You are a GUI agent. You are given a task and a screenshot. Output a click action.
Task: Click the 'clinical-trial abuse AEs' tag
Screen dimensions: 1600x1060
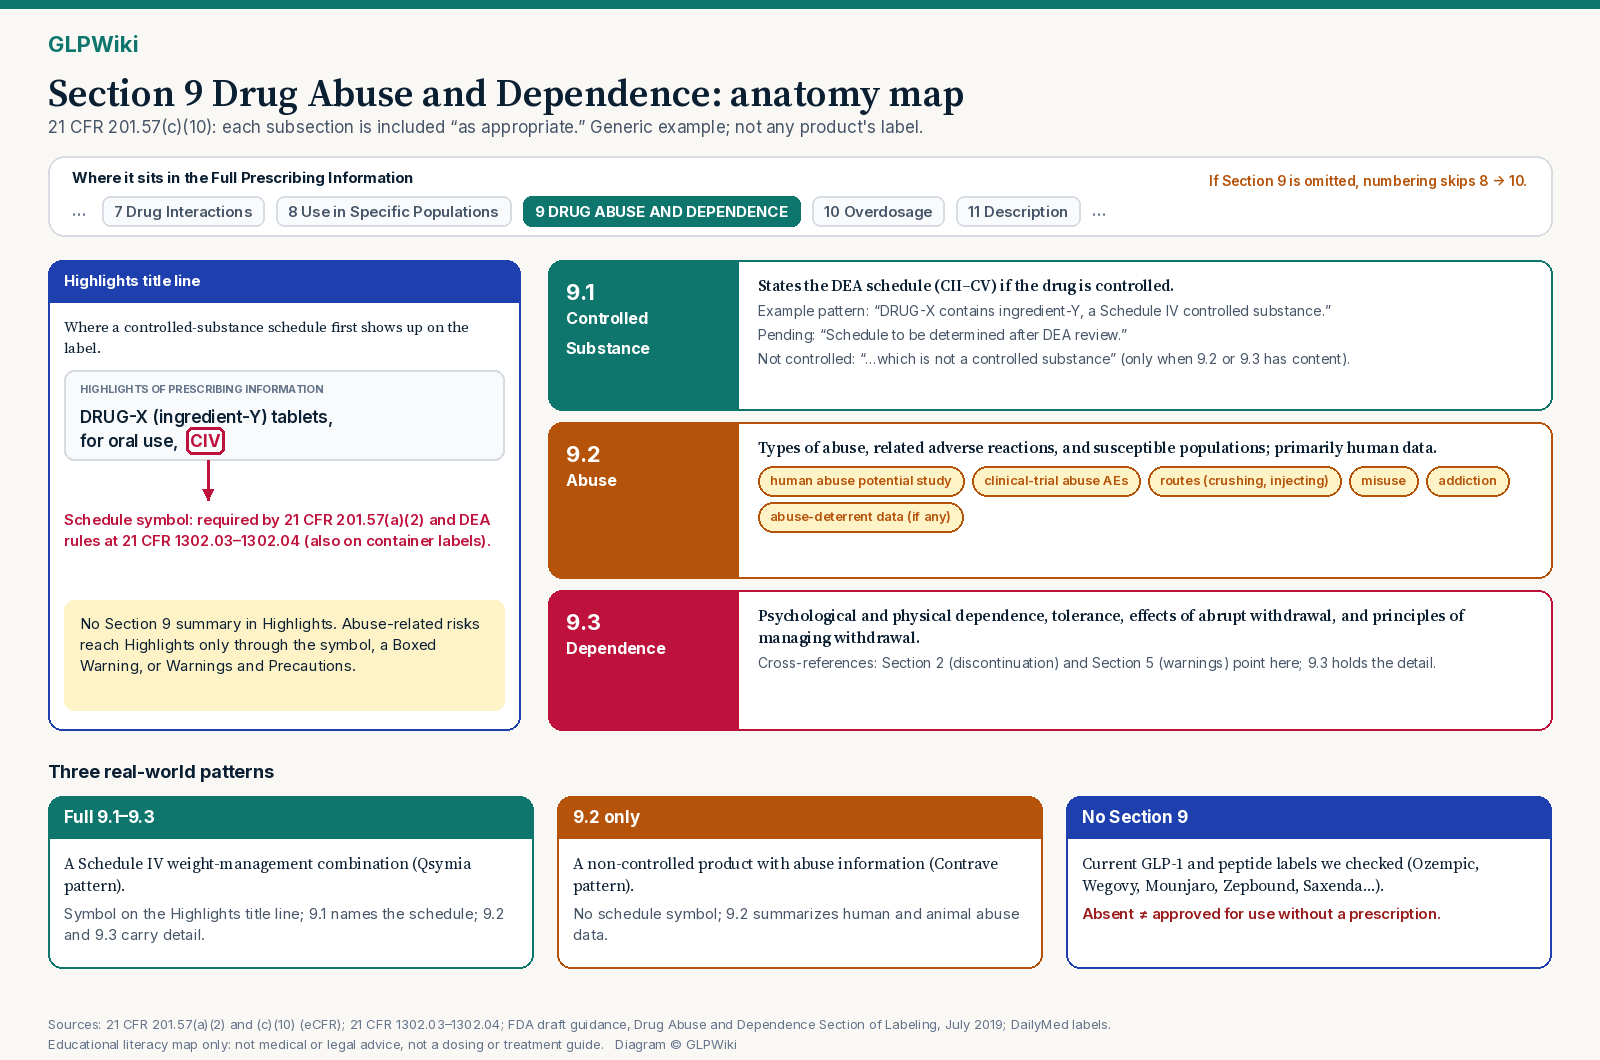(x=1056, y=481)
